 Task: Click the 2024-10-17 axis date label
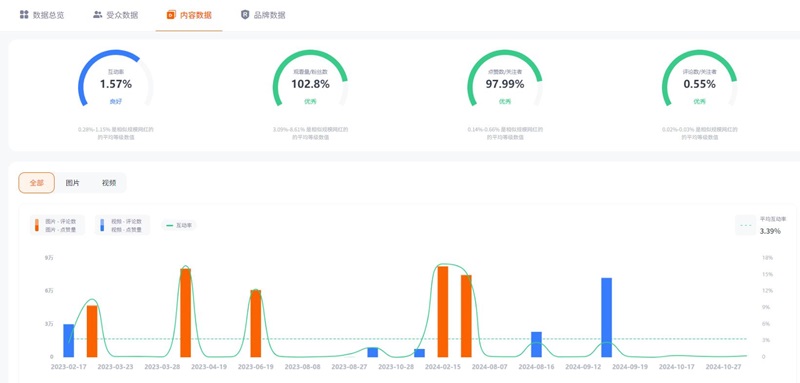(x=677, y=367)
